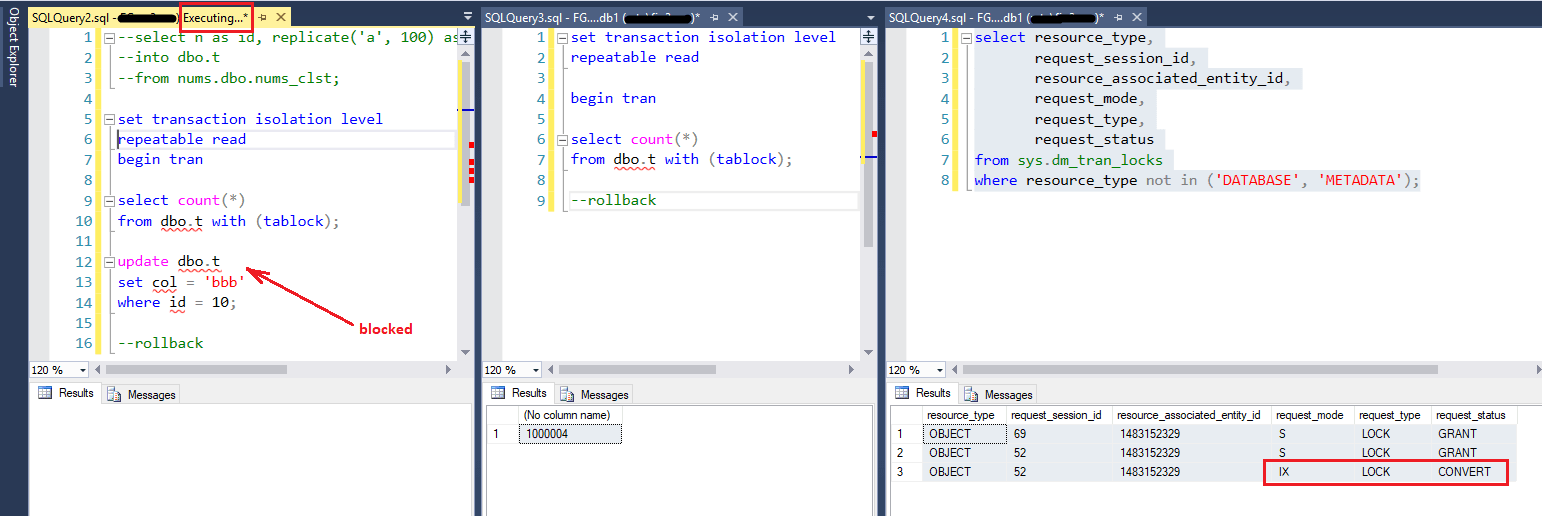Click the down scroll arrow in the SQLQuery3 editor
Viewport: 1542px width, 516px height.
coord(866,351)
